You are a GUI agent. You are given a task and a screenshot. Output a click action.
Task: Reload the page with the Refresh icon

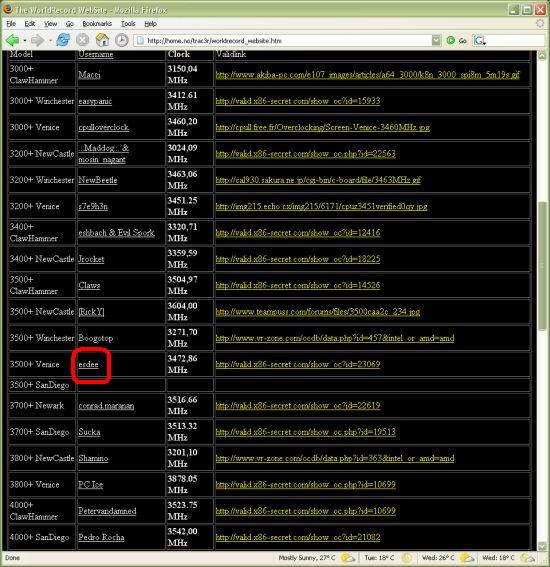pos(63,40)
